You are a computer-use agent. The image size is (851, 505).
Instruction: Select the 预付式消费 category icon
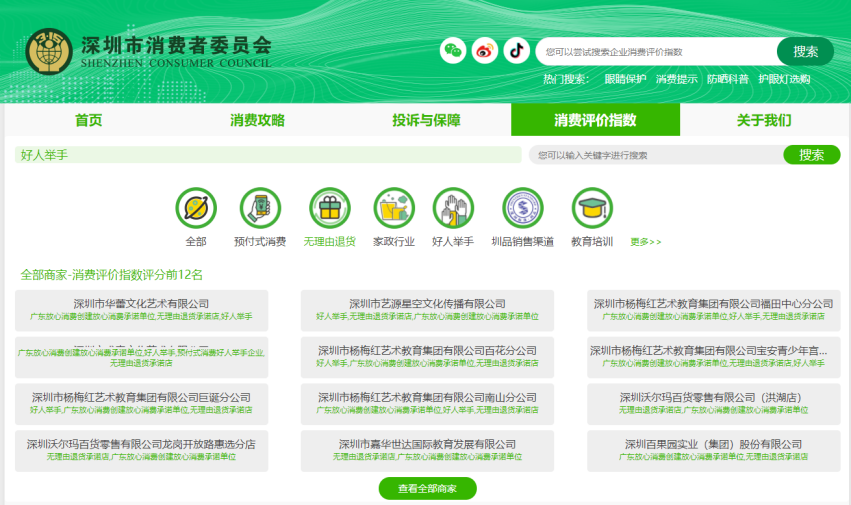click(260, 208)
